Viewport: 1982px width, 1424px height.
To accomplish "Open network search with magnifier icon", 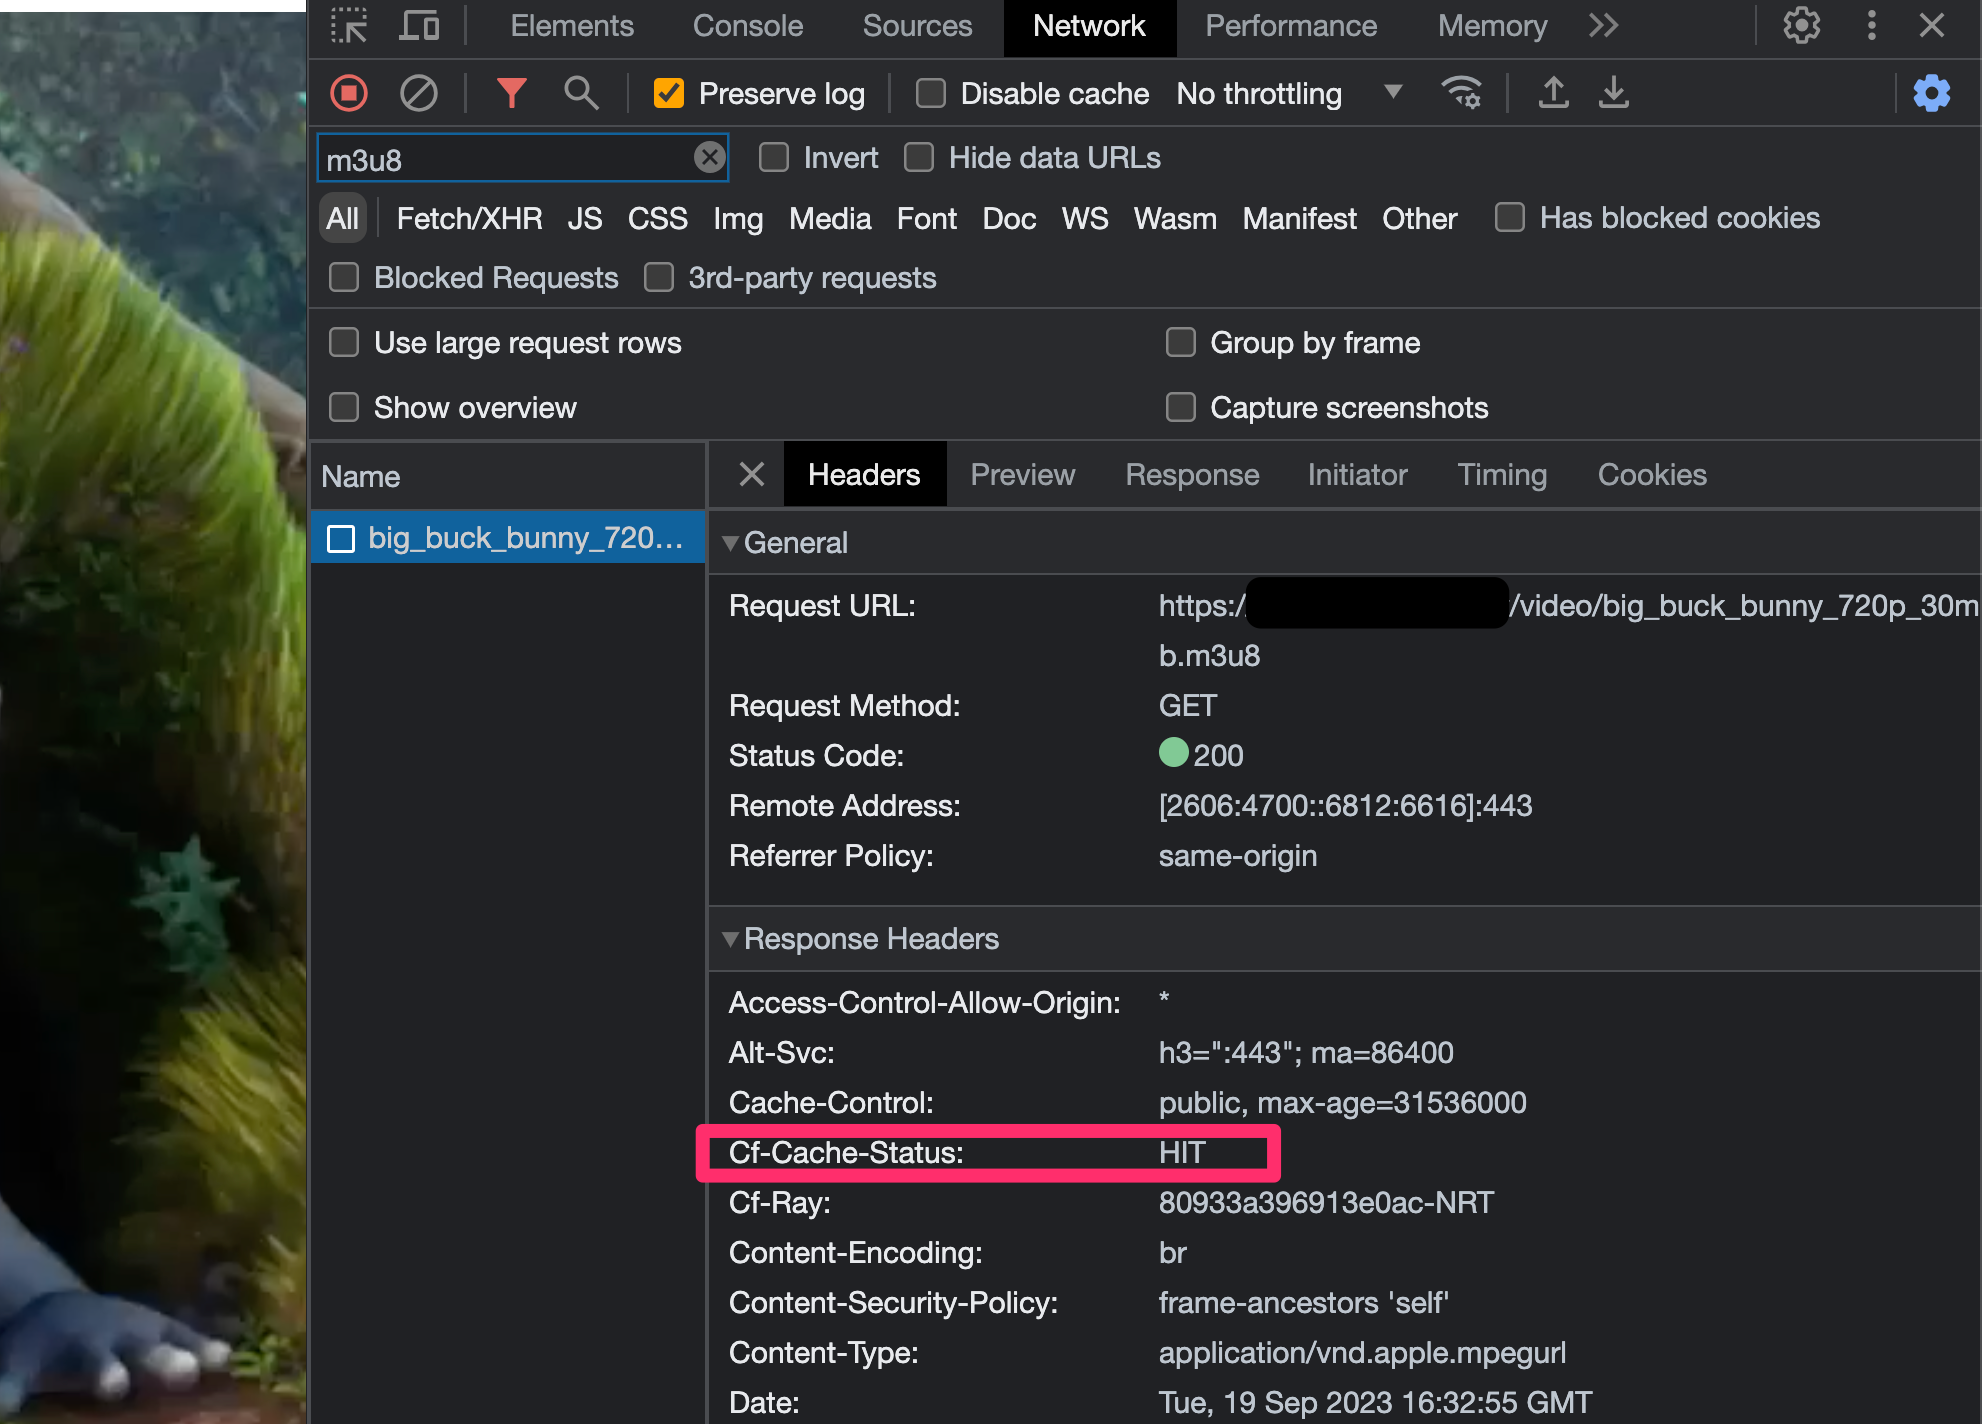I will click(x=581, y=93).
